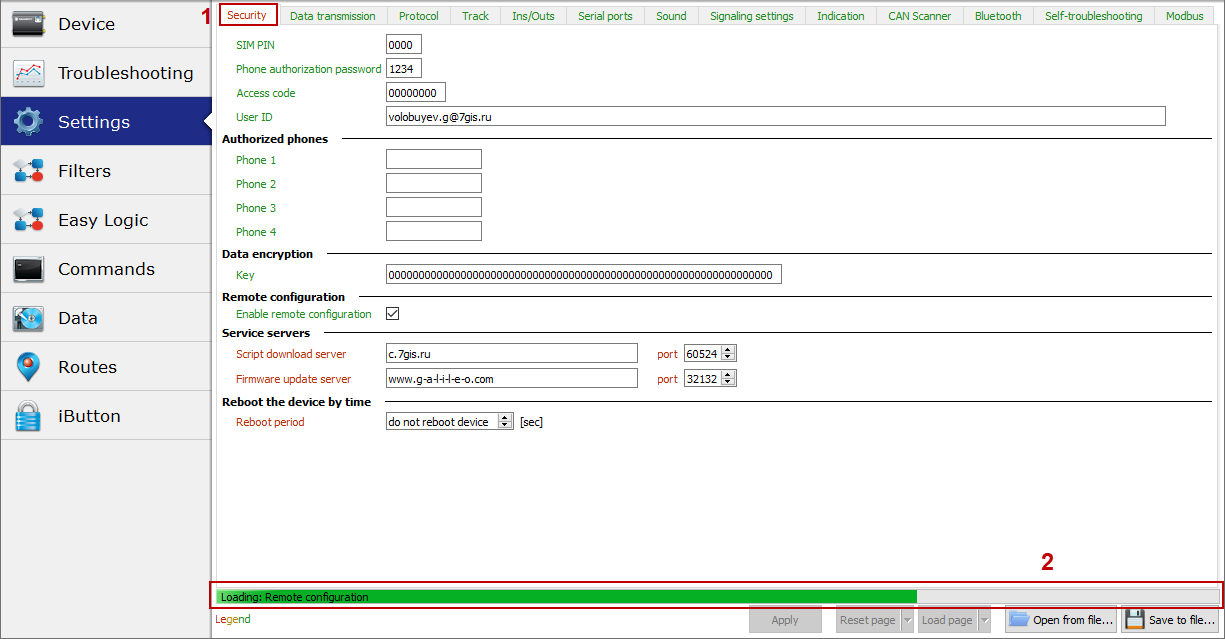Screen dimensions: 1225x639
Task: Open the Troubleshooting chart icon
Action: (28, 73)
